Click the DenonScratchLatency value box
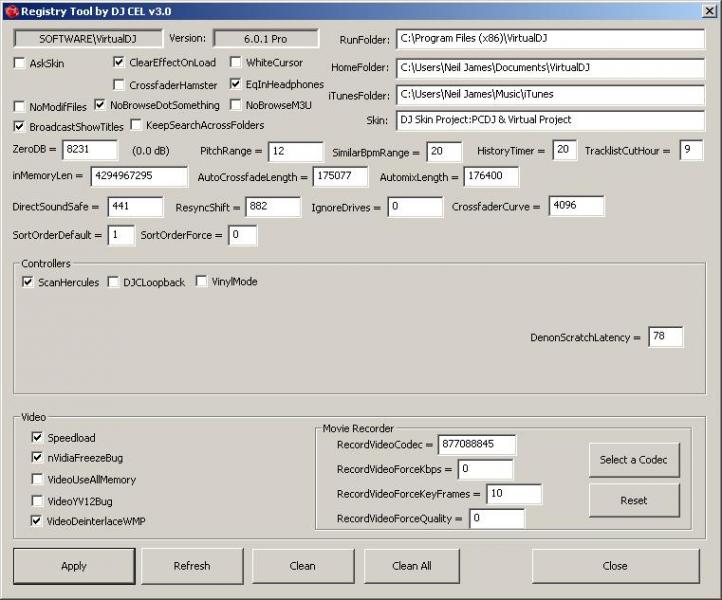Viewport: 722px width, 600px height. coord(665,337)
